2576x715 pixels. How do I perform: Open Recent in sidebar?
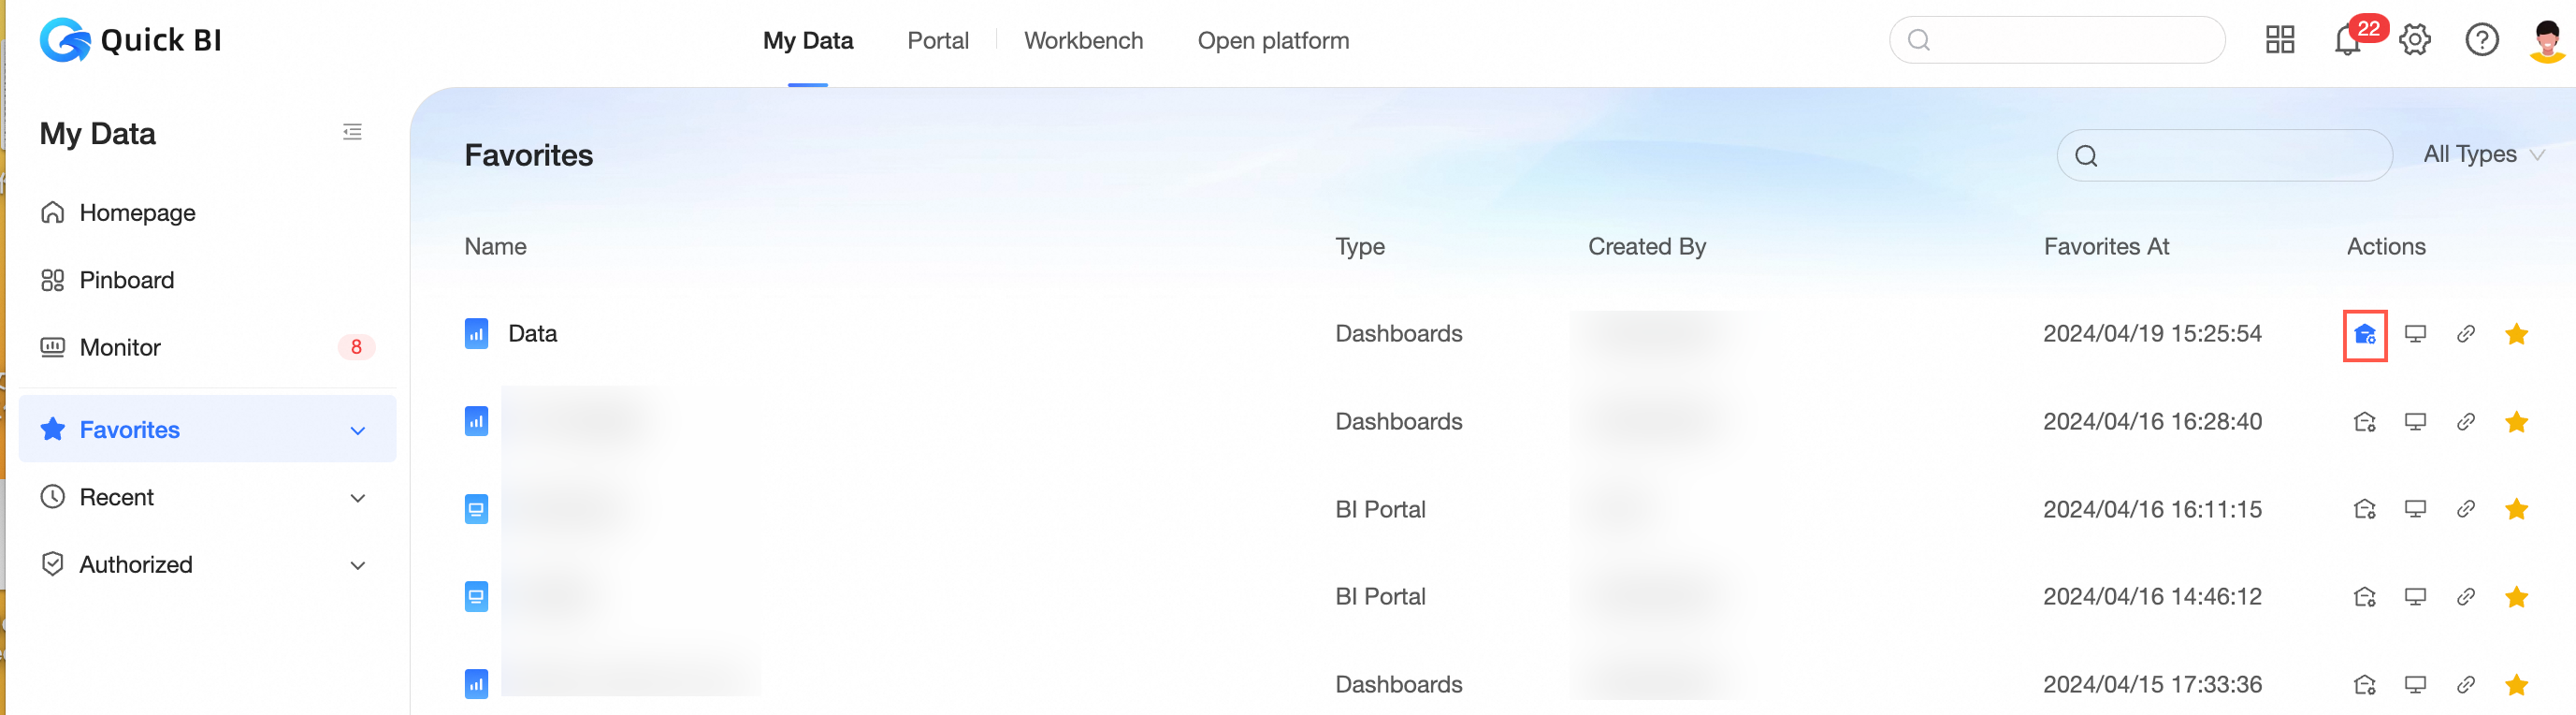pos(207,497)
